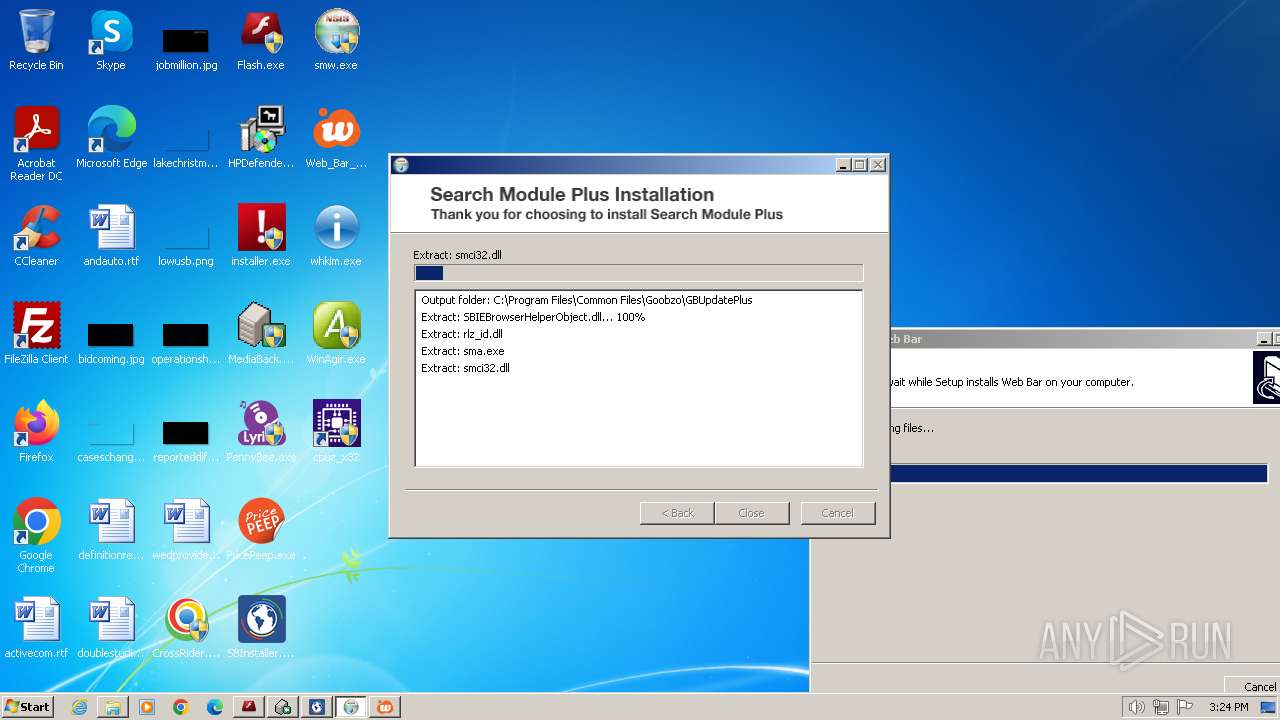Select SBInstaller desktop icon
Image resolution: width=1280 pixels, height=720 pixels.
point(261,628)
